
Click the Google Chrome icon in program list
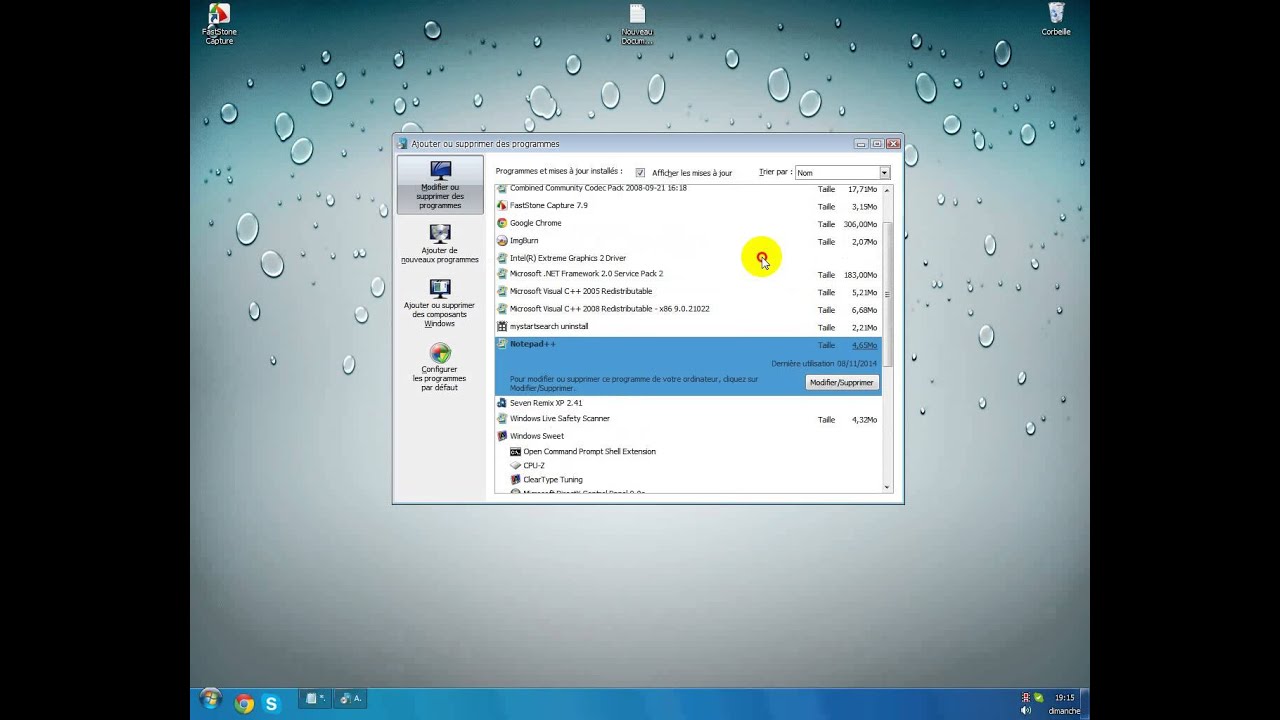tap(502, 223)
